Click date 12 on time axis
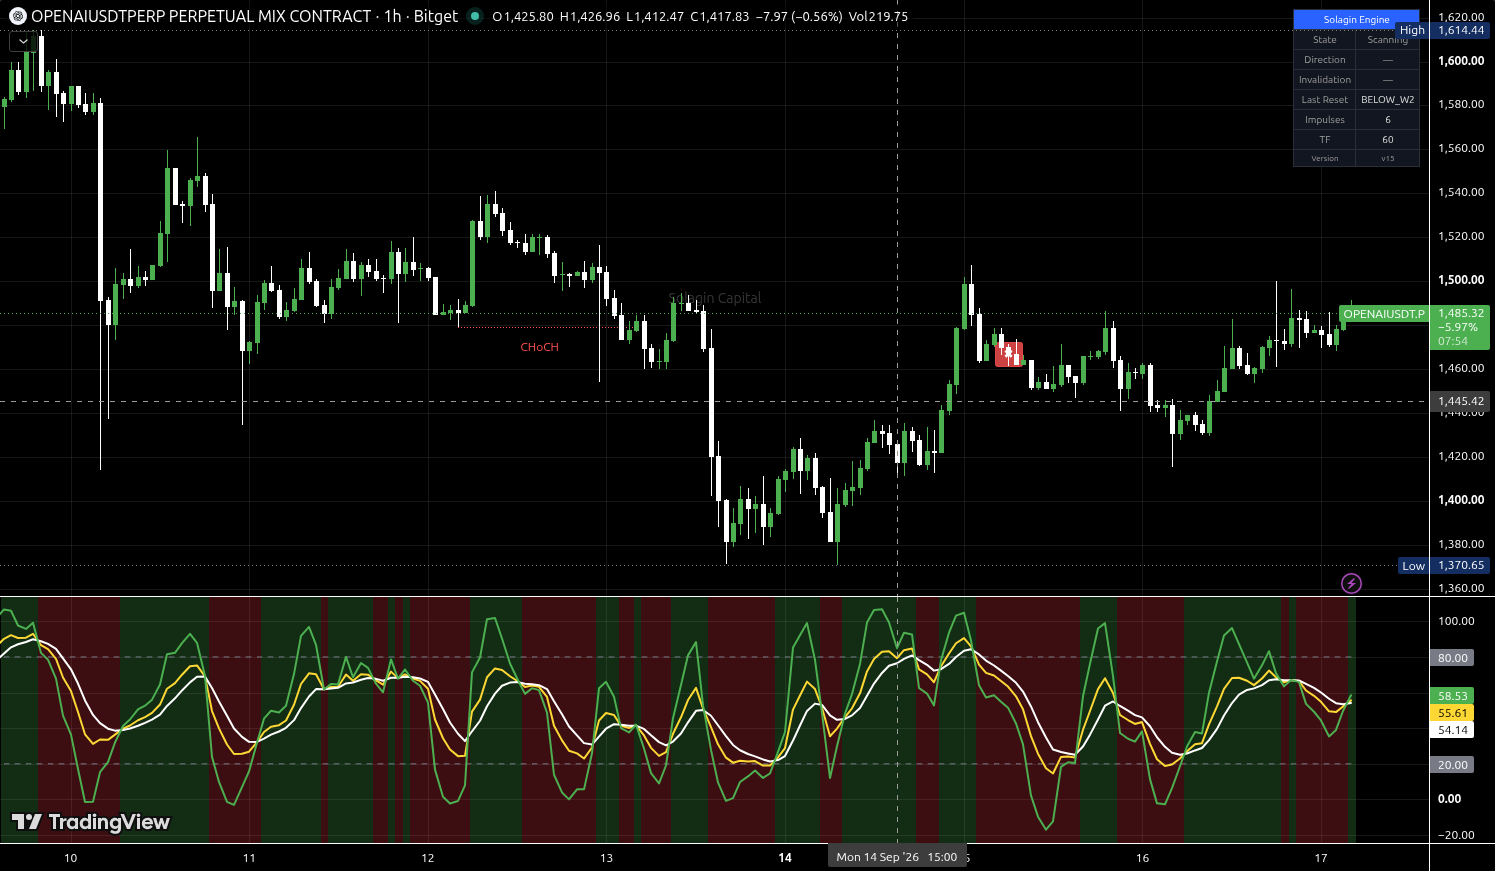This screenshot has width=1495, height=871. [428, 858]
